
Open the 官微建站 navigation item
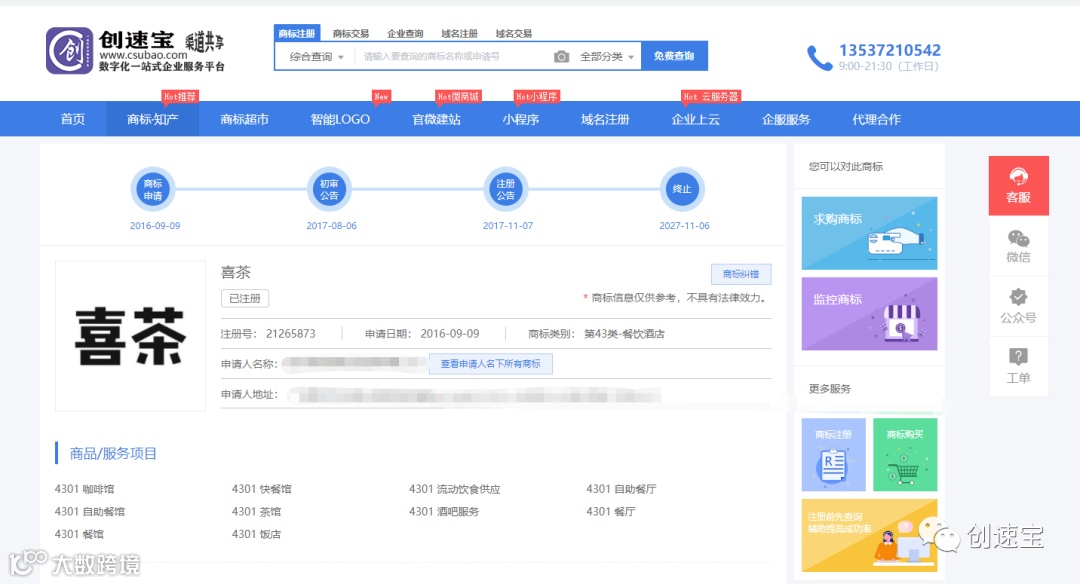coord(437,119)
